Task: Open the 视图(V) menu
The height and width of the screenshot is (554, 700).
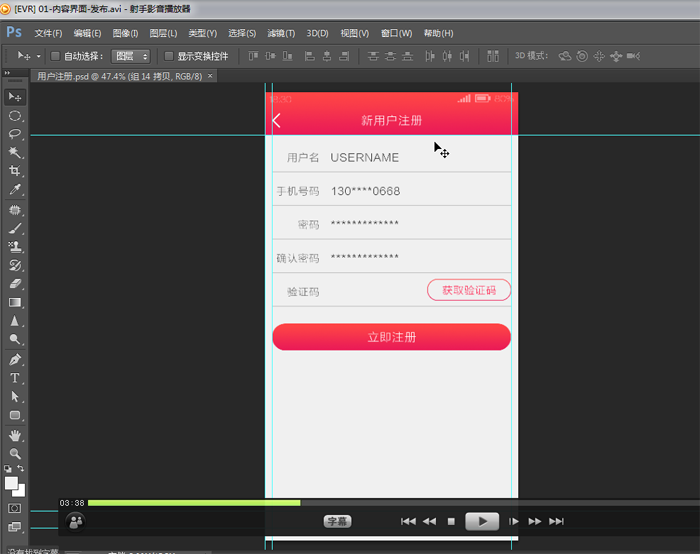Action: [x=354, y=33]
